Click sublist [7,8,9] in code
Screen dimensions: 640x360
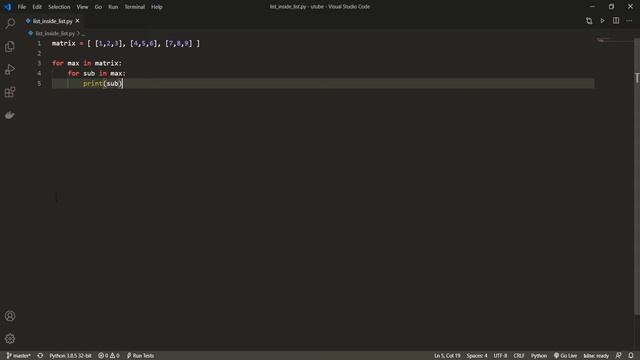pos(179,43)
